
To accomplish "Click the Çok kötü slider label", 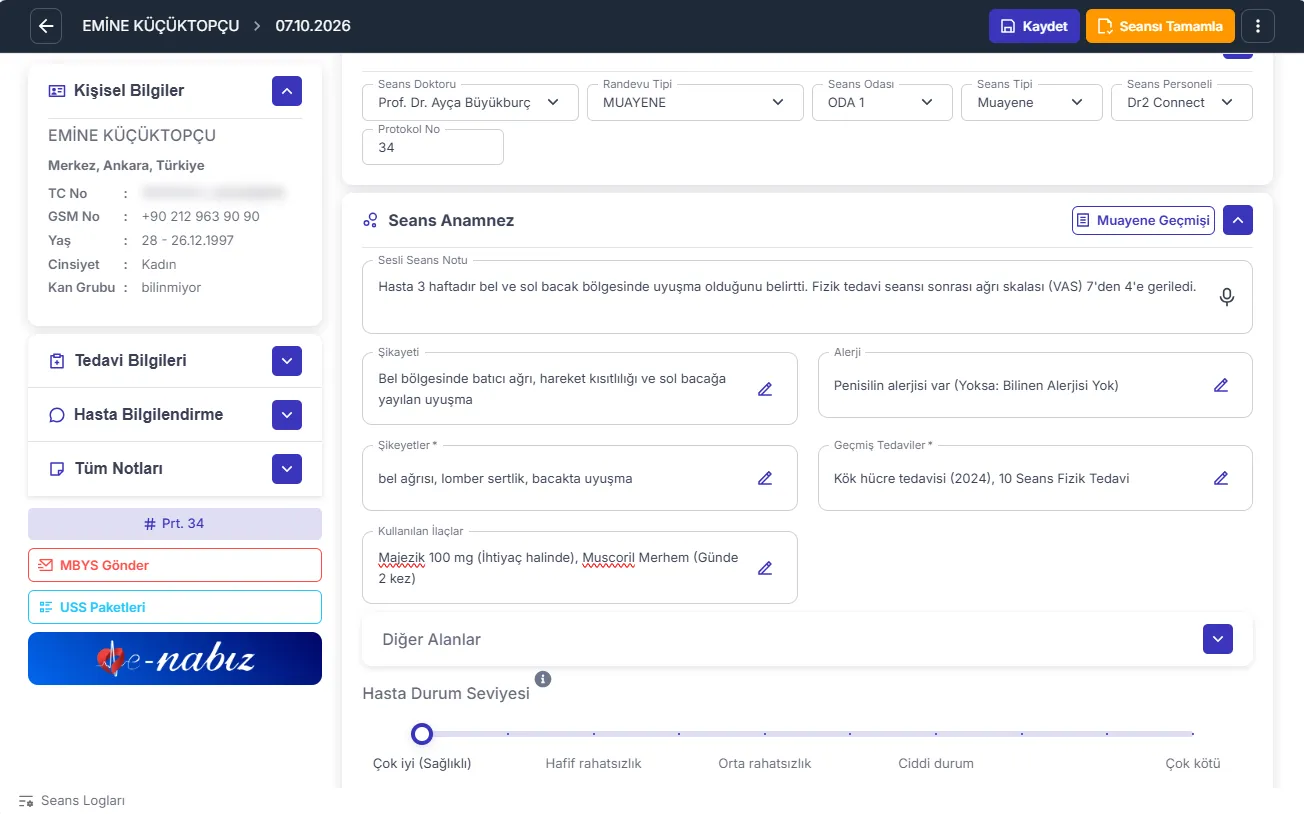I will point(1193,763).
